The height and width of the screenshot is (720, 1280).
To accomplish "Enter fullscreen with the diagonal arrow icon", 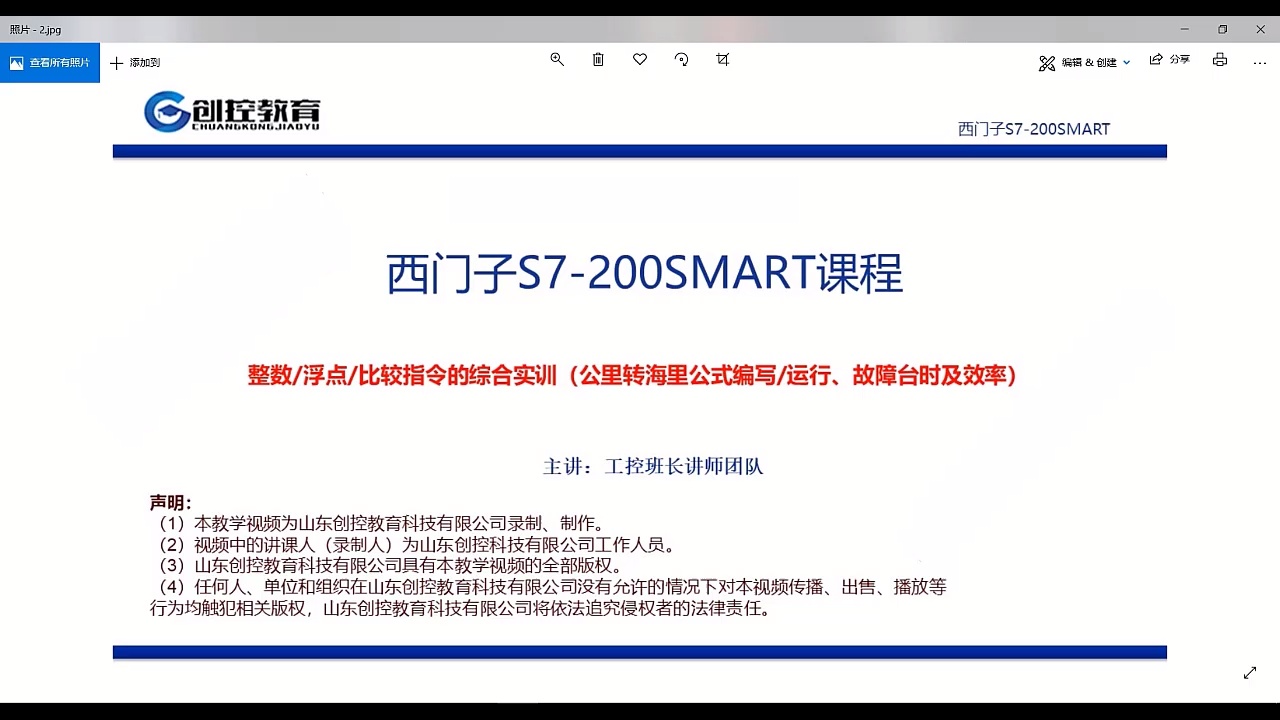I will tap(1249, 673).
